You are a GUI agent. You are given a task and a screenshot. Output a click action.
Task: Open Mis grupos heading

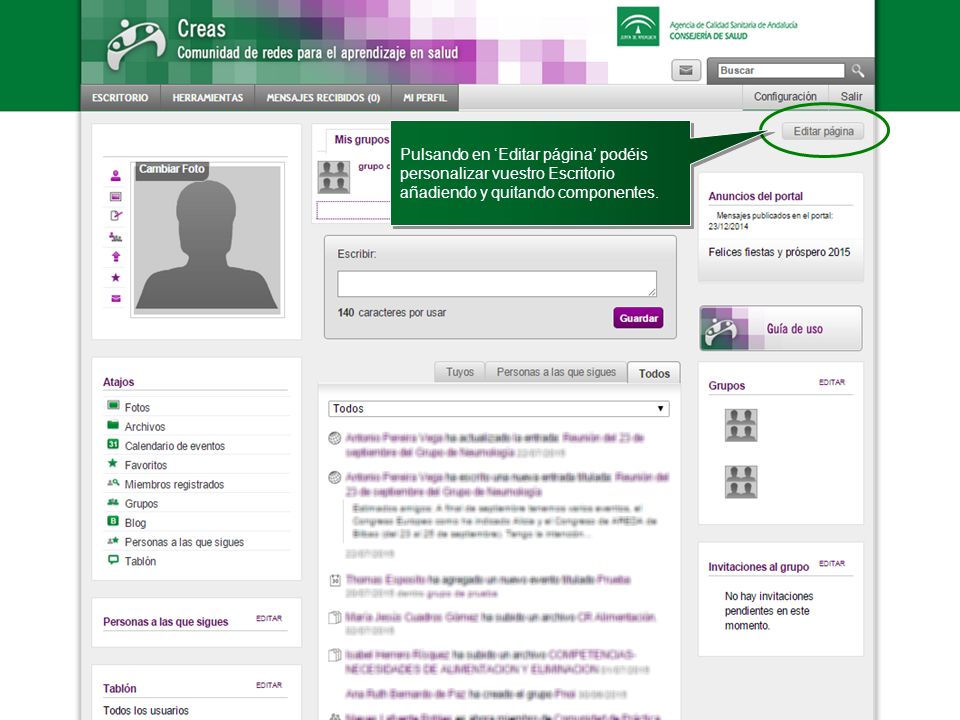(x=361, y=140)
